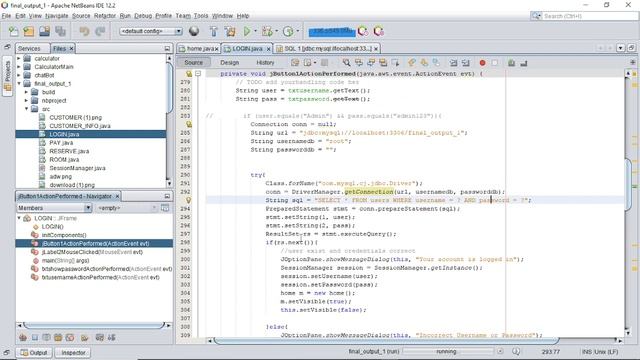Click the Build Project hammer icon

(213, 31)
